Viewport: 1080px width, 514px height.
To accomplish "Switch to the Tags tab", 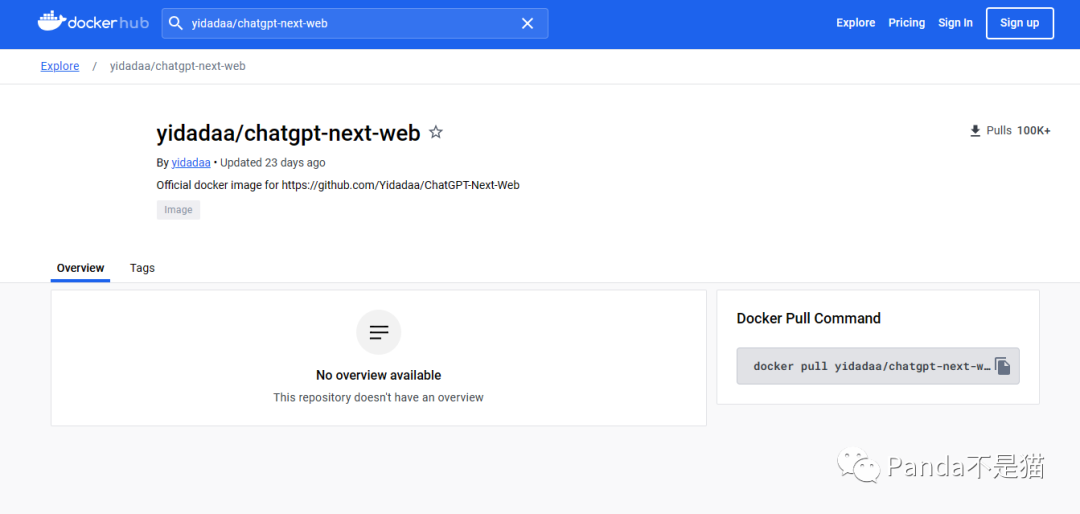I will pos(143,268).
